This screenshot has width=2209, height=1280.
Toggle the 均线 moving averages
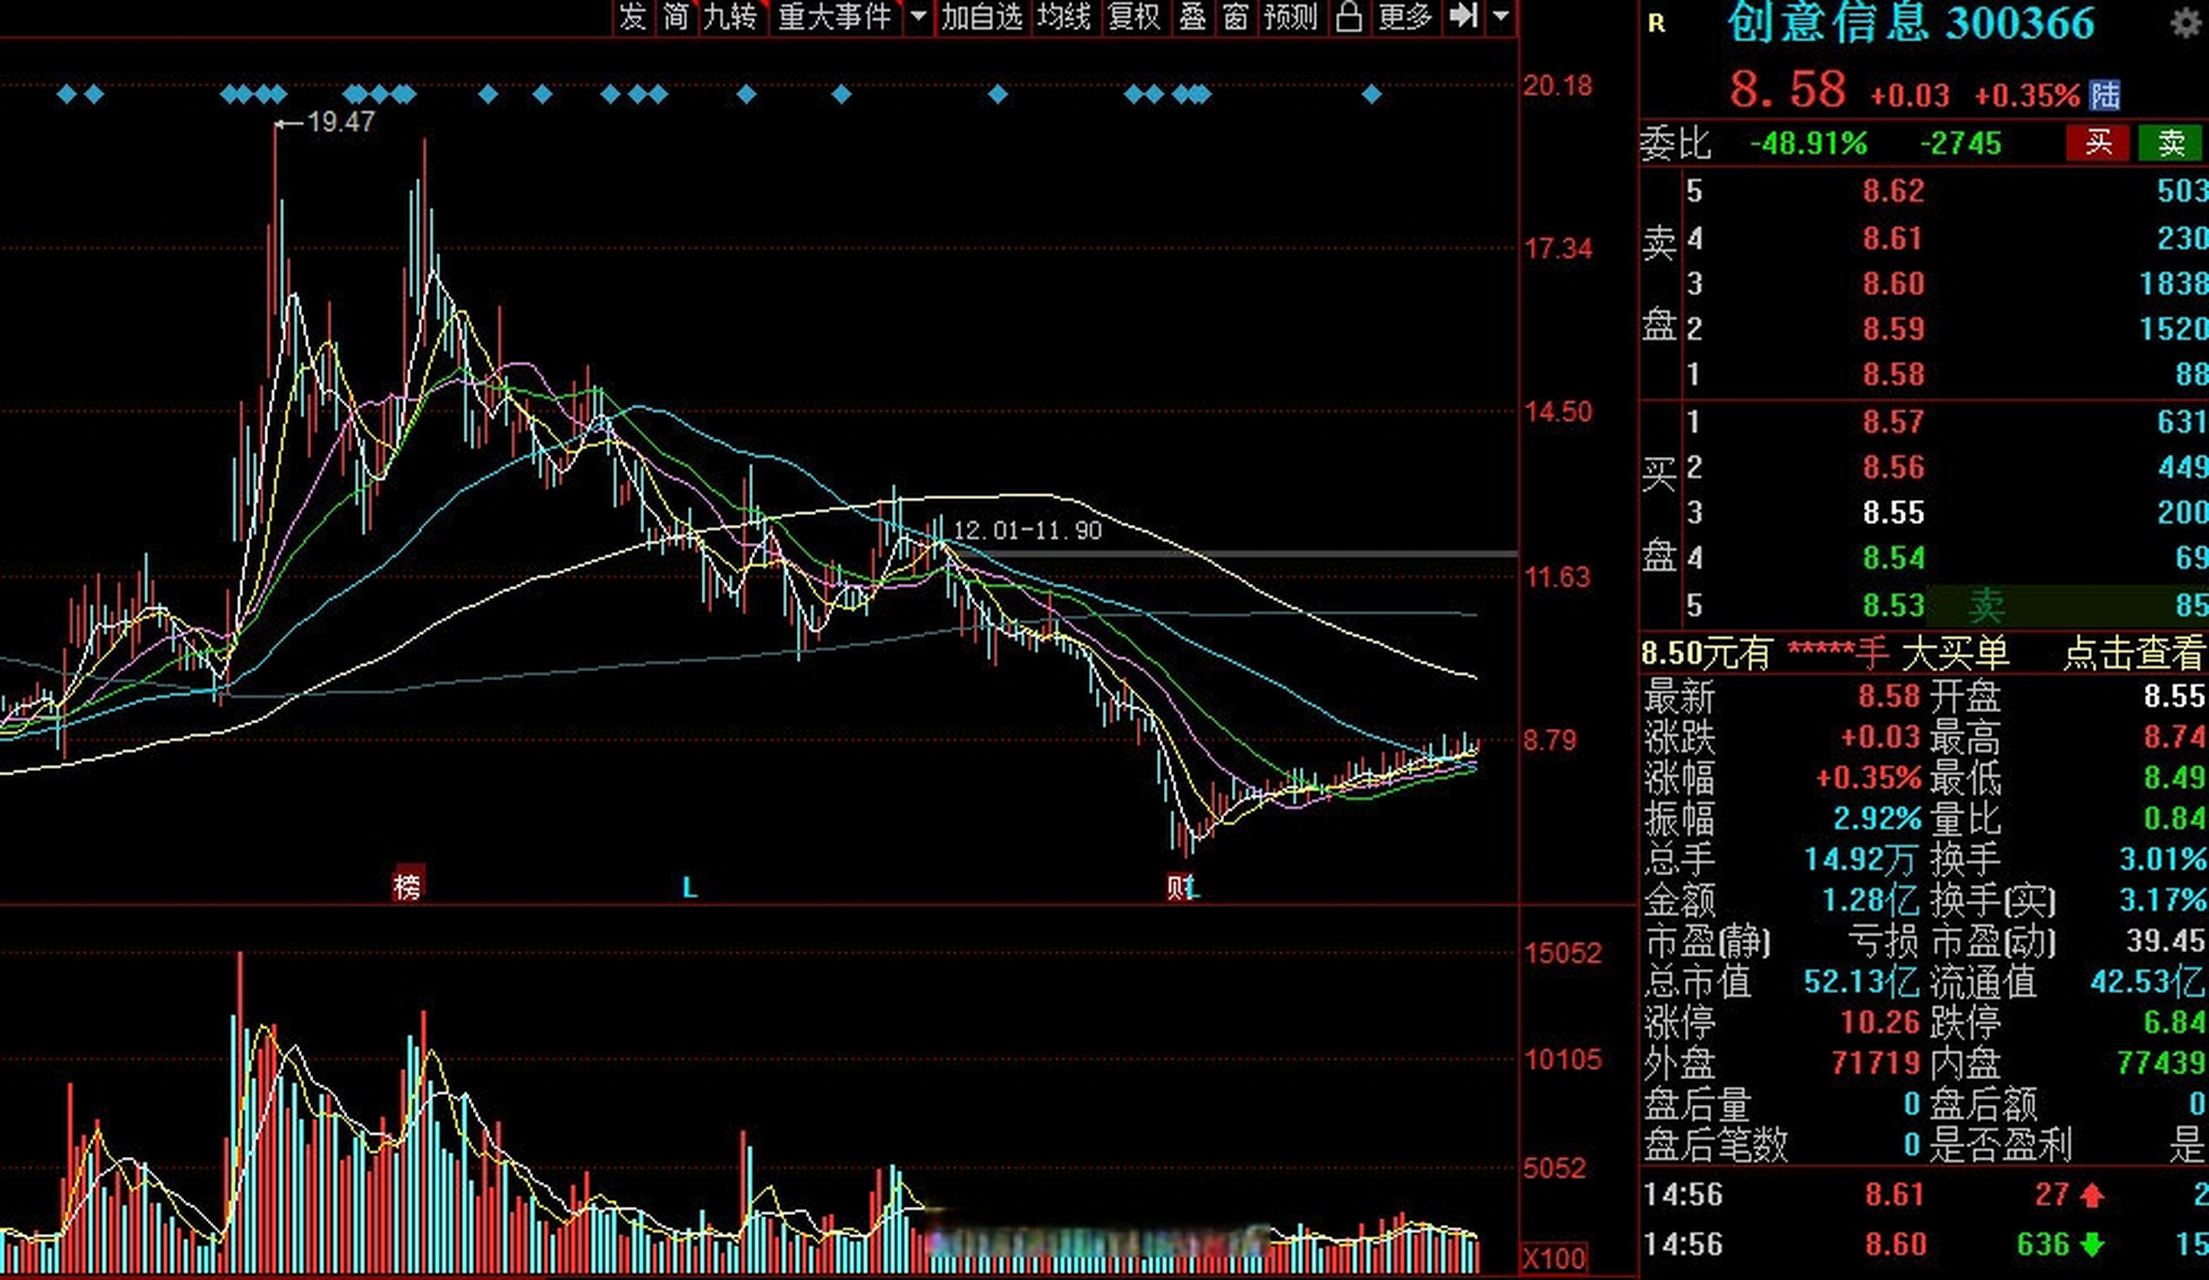coord(1064,17)
